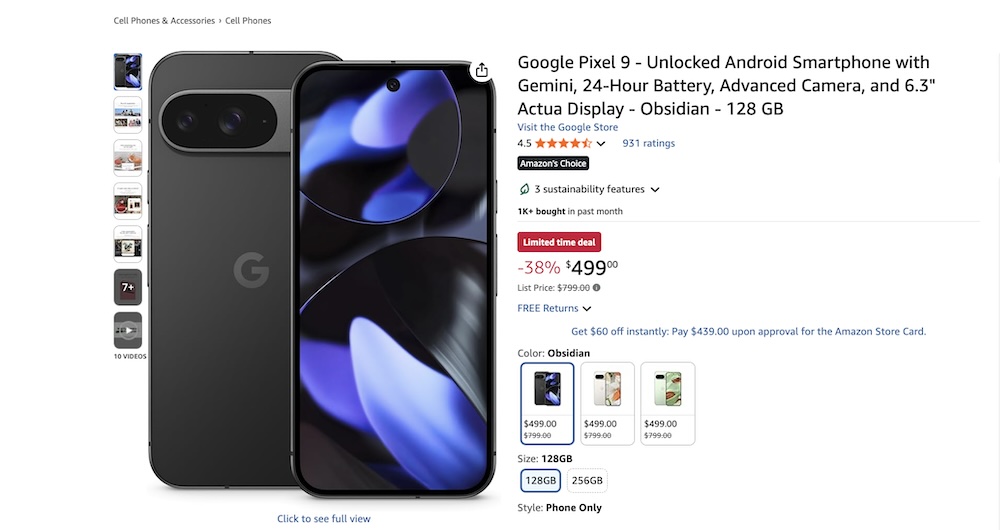1000x530 pixels.
Task: Click the Amazon's Choice badge
Action: pos(553,163)
